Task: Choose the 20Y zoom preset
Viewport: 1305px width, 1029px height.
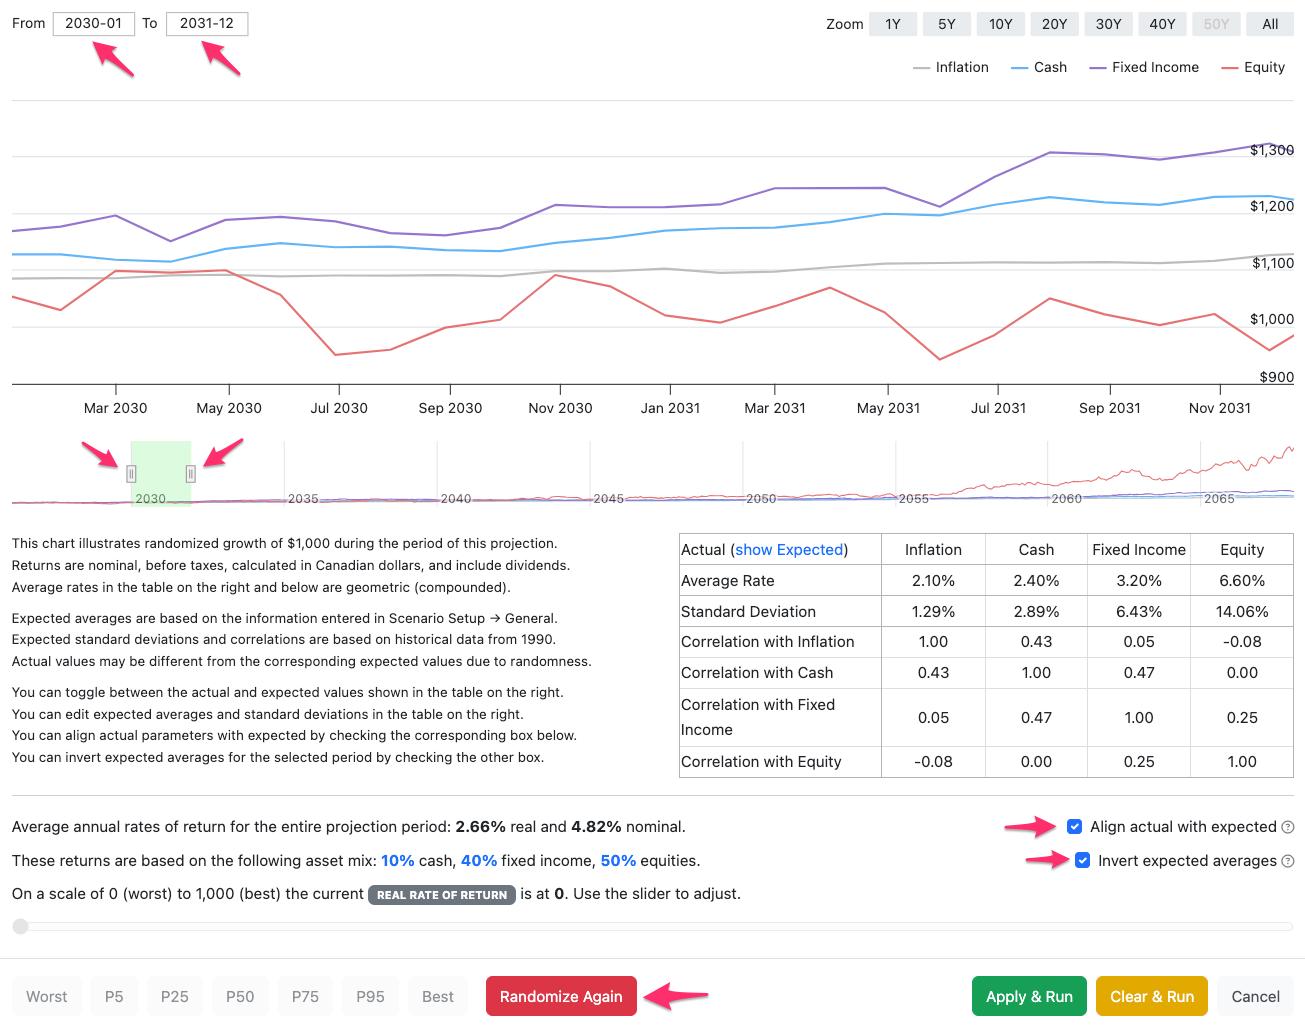Action: pos(1054,24)
